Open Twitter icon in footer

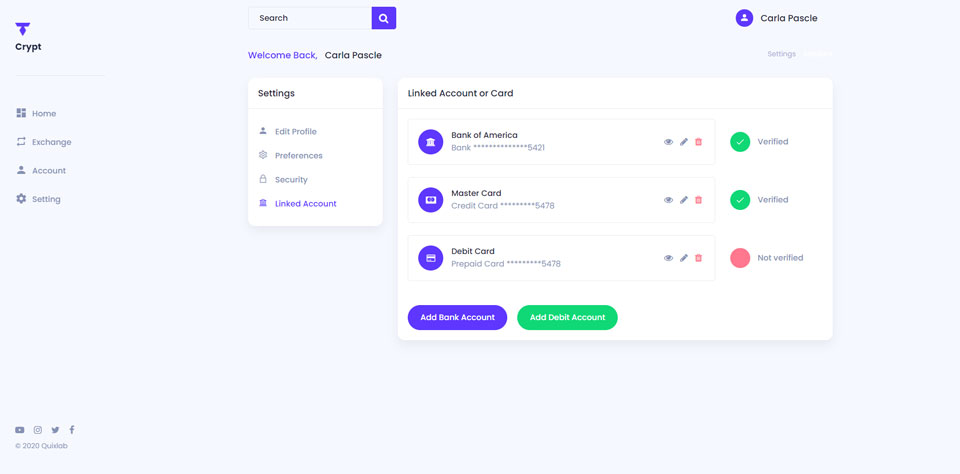click(55, 430)
